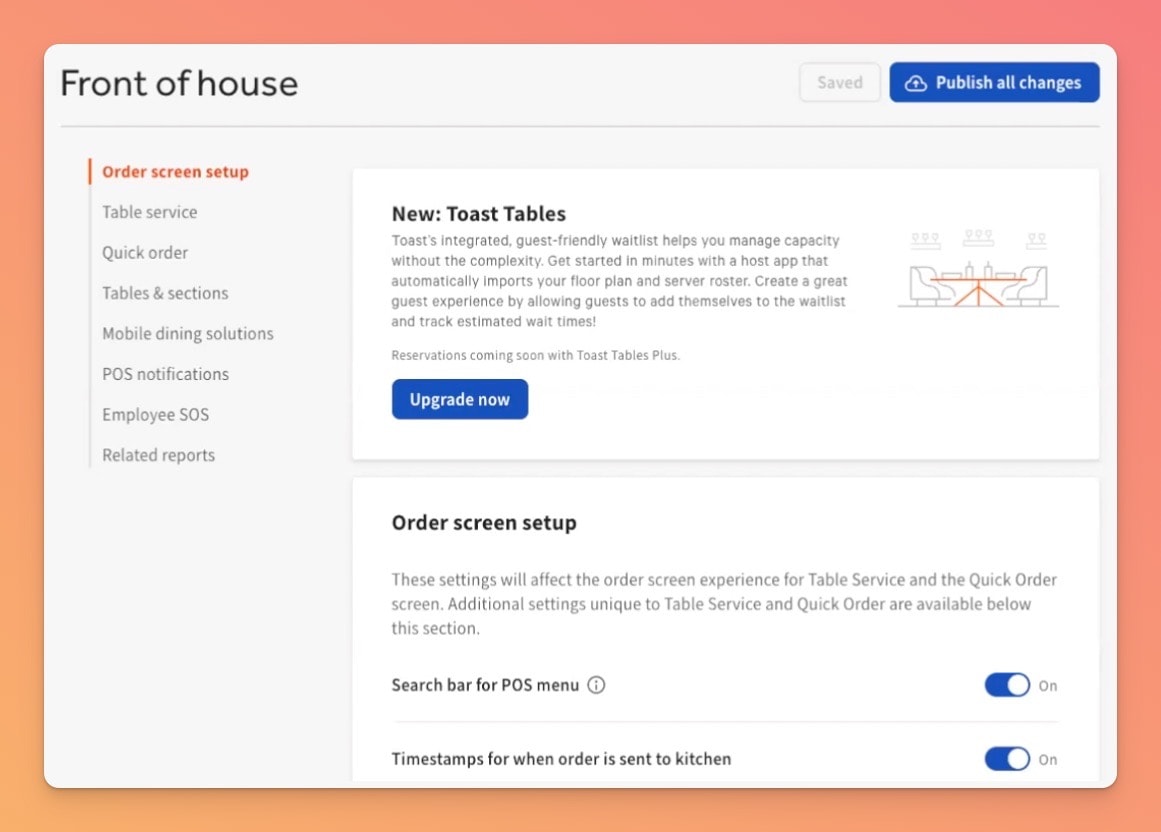Click the Front of house page title

pos(179,83)
